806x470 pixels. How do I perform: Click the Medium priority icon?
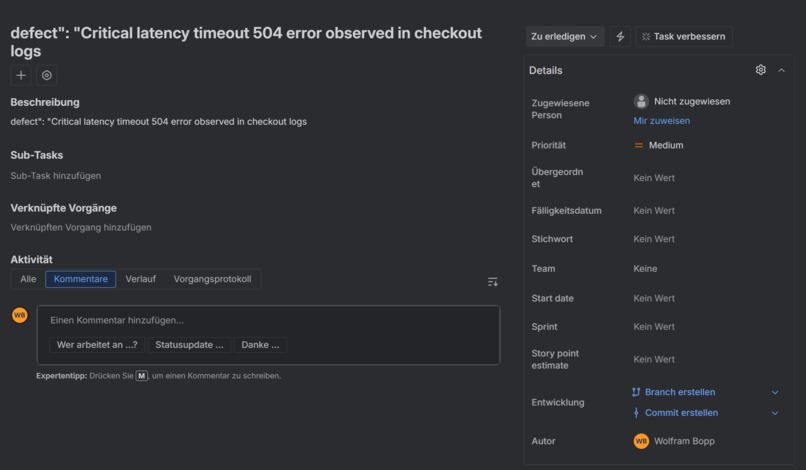point(638,146)
